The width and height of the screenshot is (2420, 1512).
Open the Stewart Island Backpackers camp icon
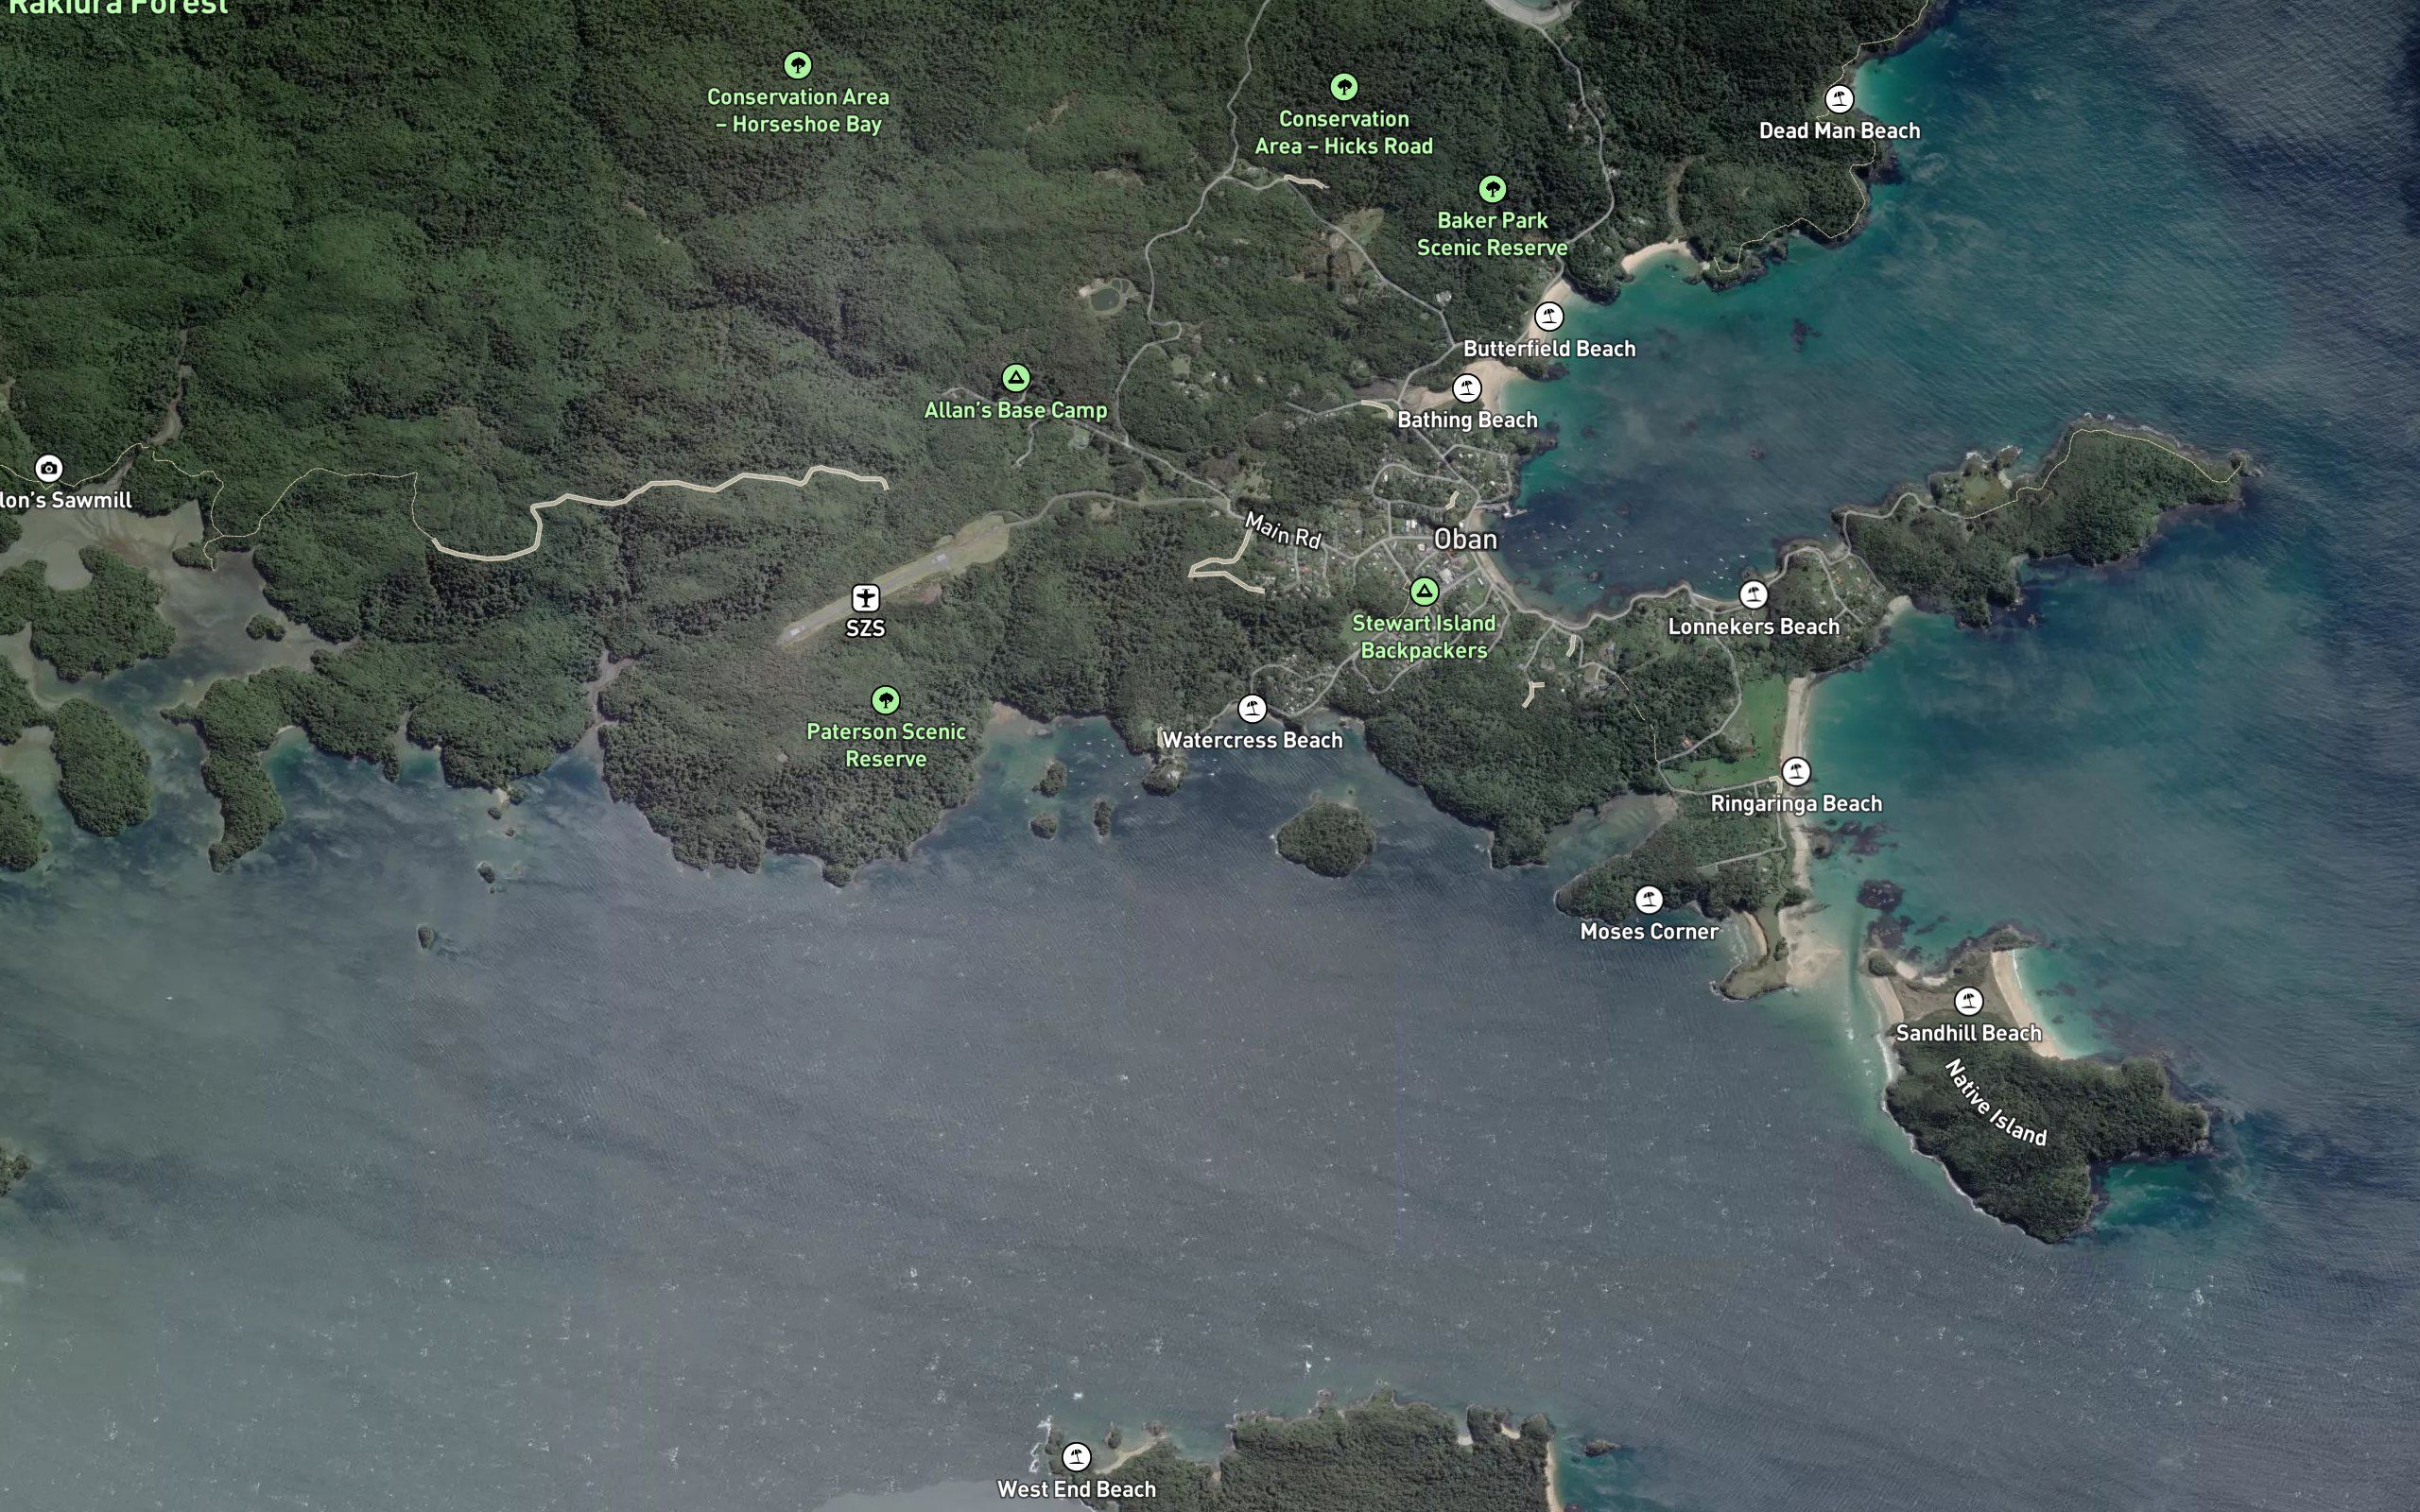(x=1424, y=591)
